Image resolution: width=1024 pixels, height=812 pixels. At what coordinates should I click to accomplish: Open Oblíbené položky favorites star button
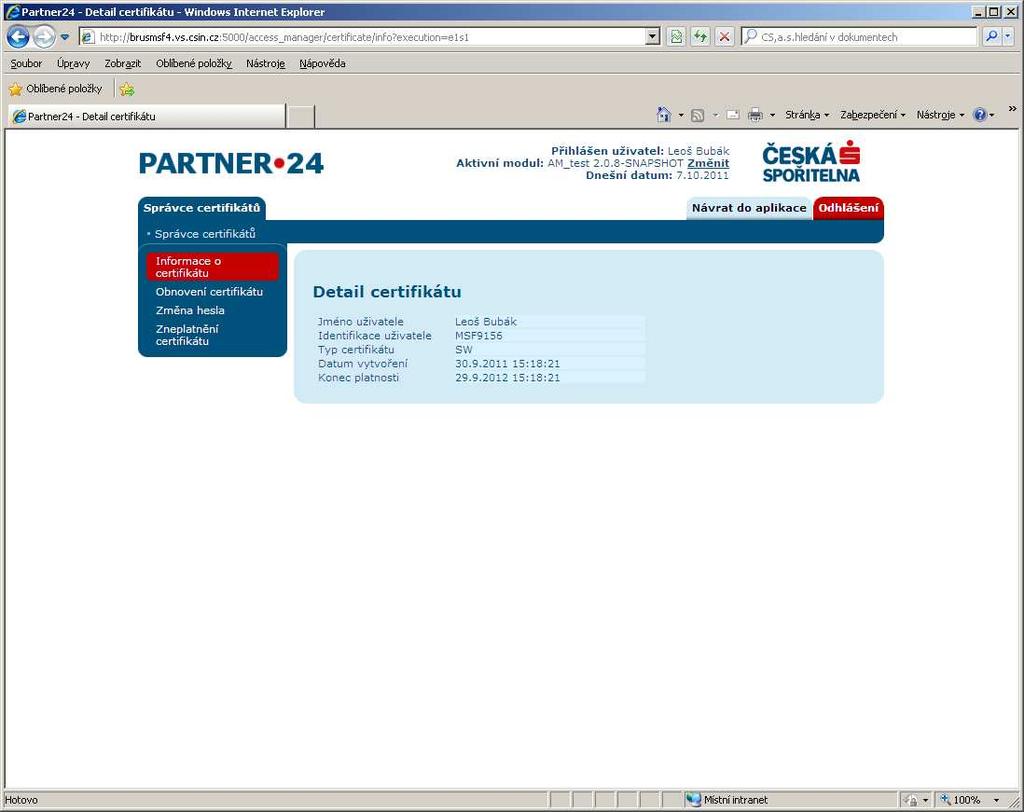pyautogui.click(x=56, y=88)
